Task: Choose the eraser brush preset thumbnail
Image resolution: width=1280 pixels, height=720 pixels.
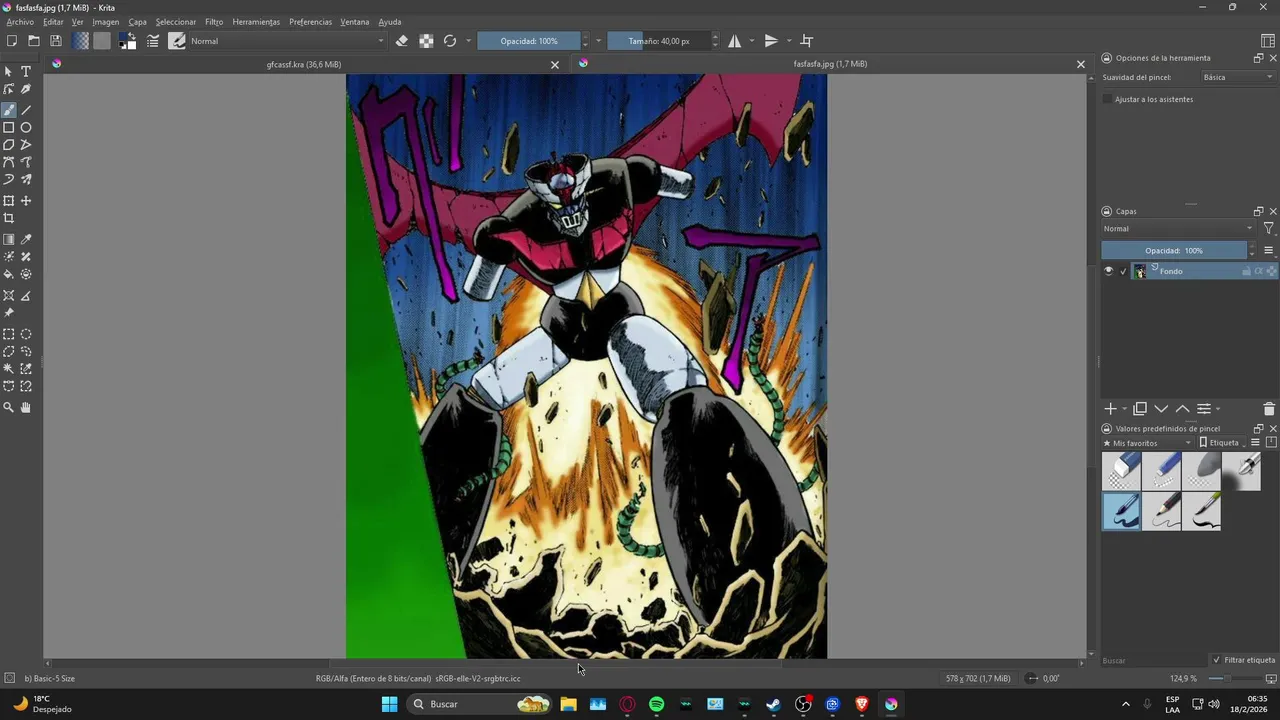Action: click(1121, 471)
